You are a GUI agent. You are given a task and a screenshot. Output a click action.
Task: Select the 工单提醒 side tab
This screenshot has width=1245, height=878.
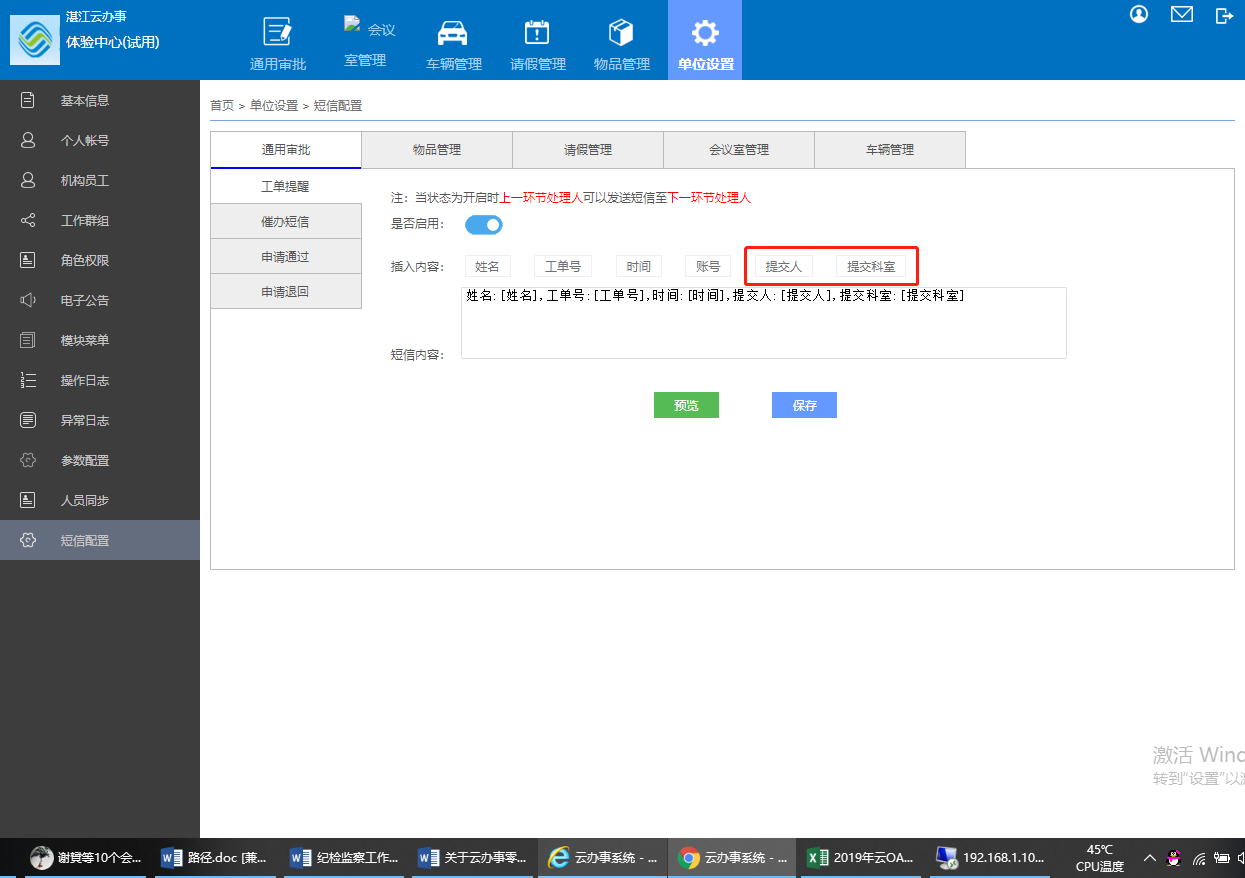click(285, 186)
